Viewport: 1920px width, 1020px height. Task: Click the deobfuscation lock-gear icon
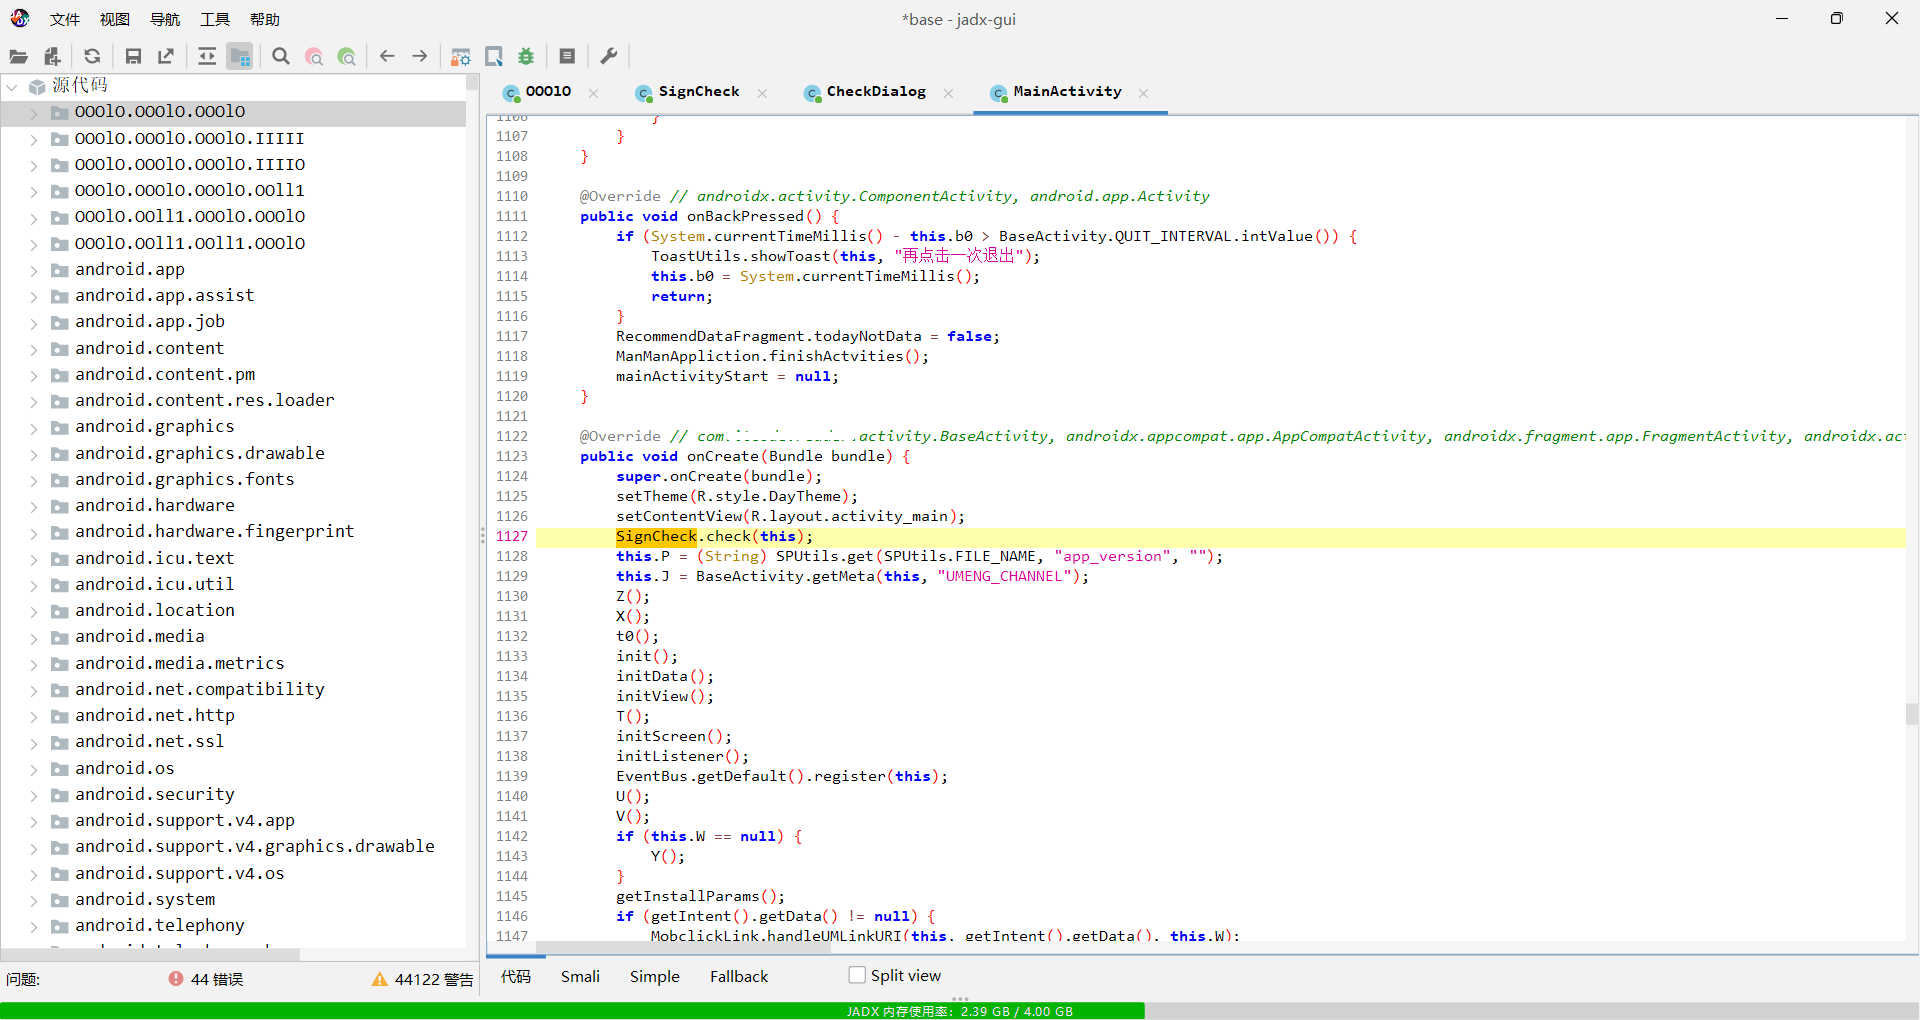tap(460, 57)
